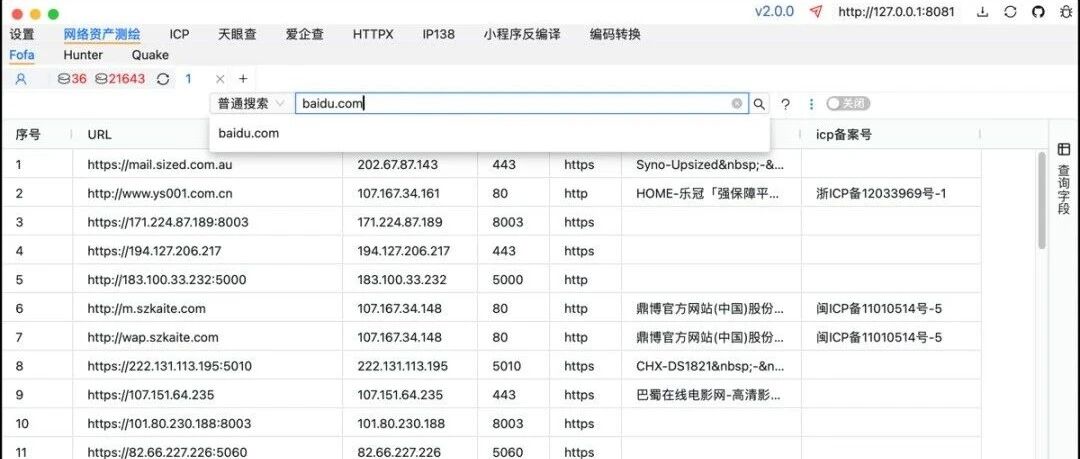The image size is (1080, 459).
Task: Click title cell 巴蜀在线电影网
Action: [709, 395]
